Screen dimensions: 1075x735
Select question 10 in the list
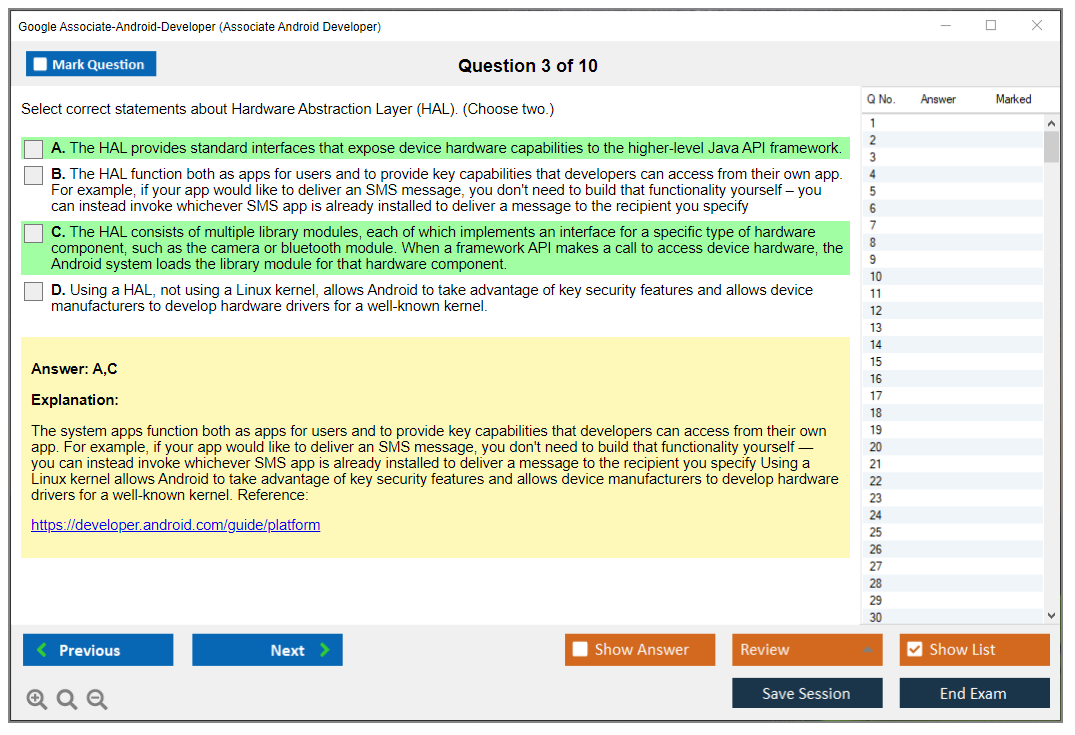point(876,277)
